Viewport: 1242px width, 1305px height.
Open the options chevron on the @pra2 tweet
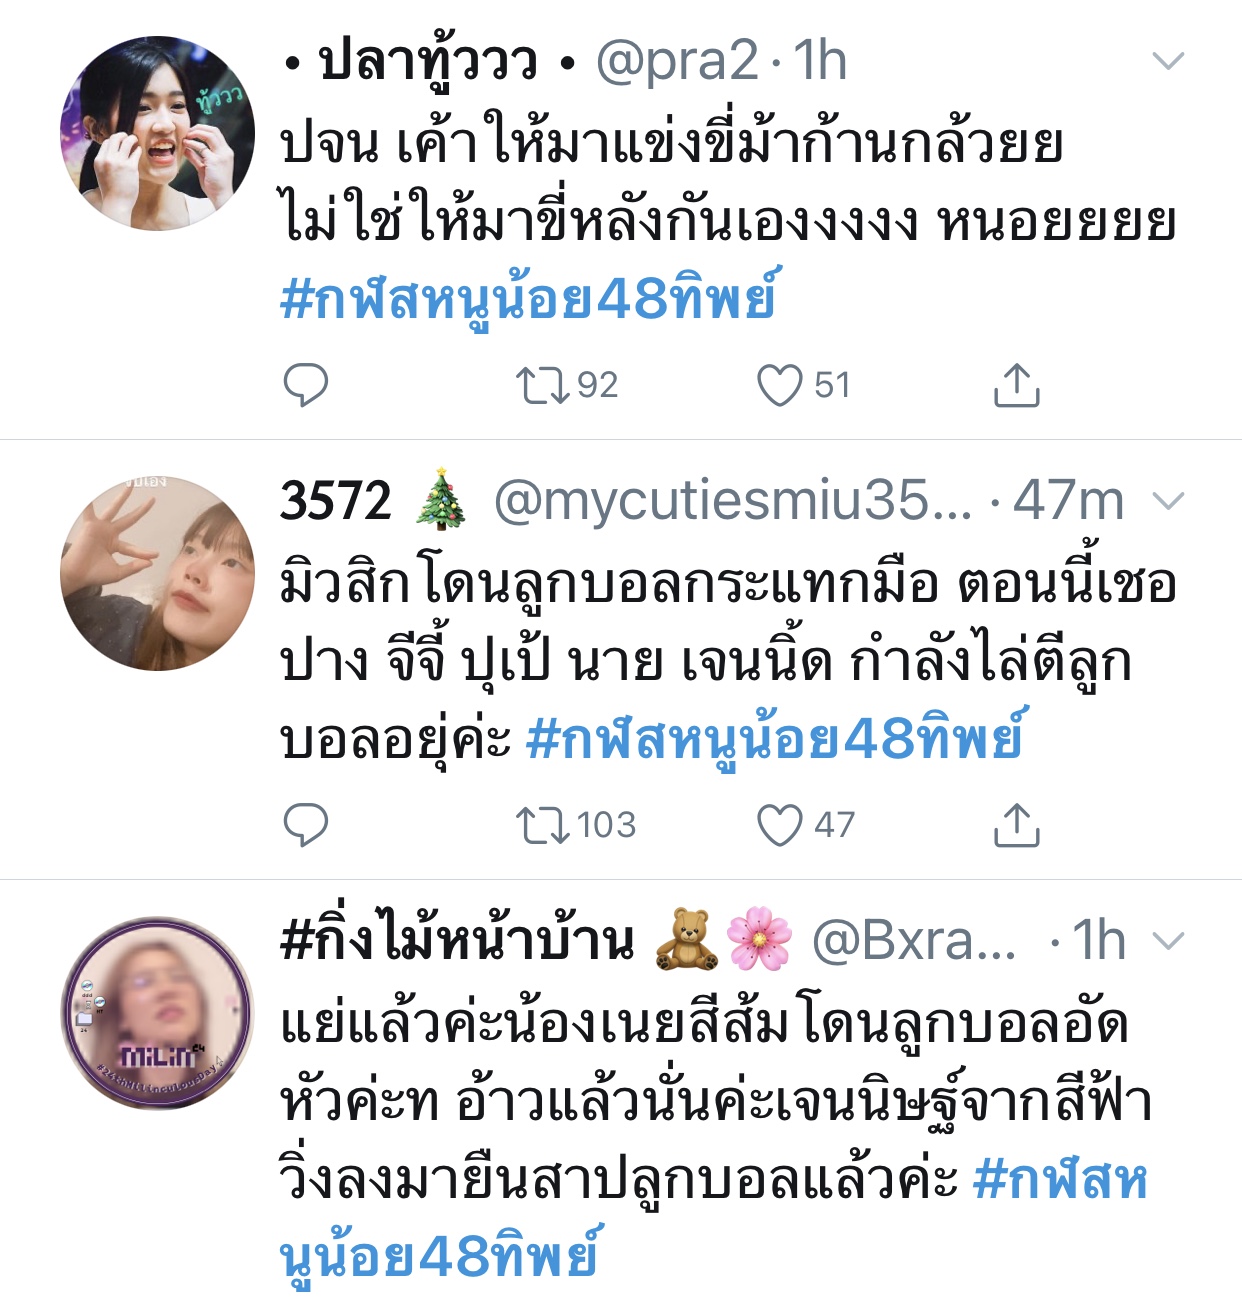click(x=1168, y=61)
